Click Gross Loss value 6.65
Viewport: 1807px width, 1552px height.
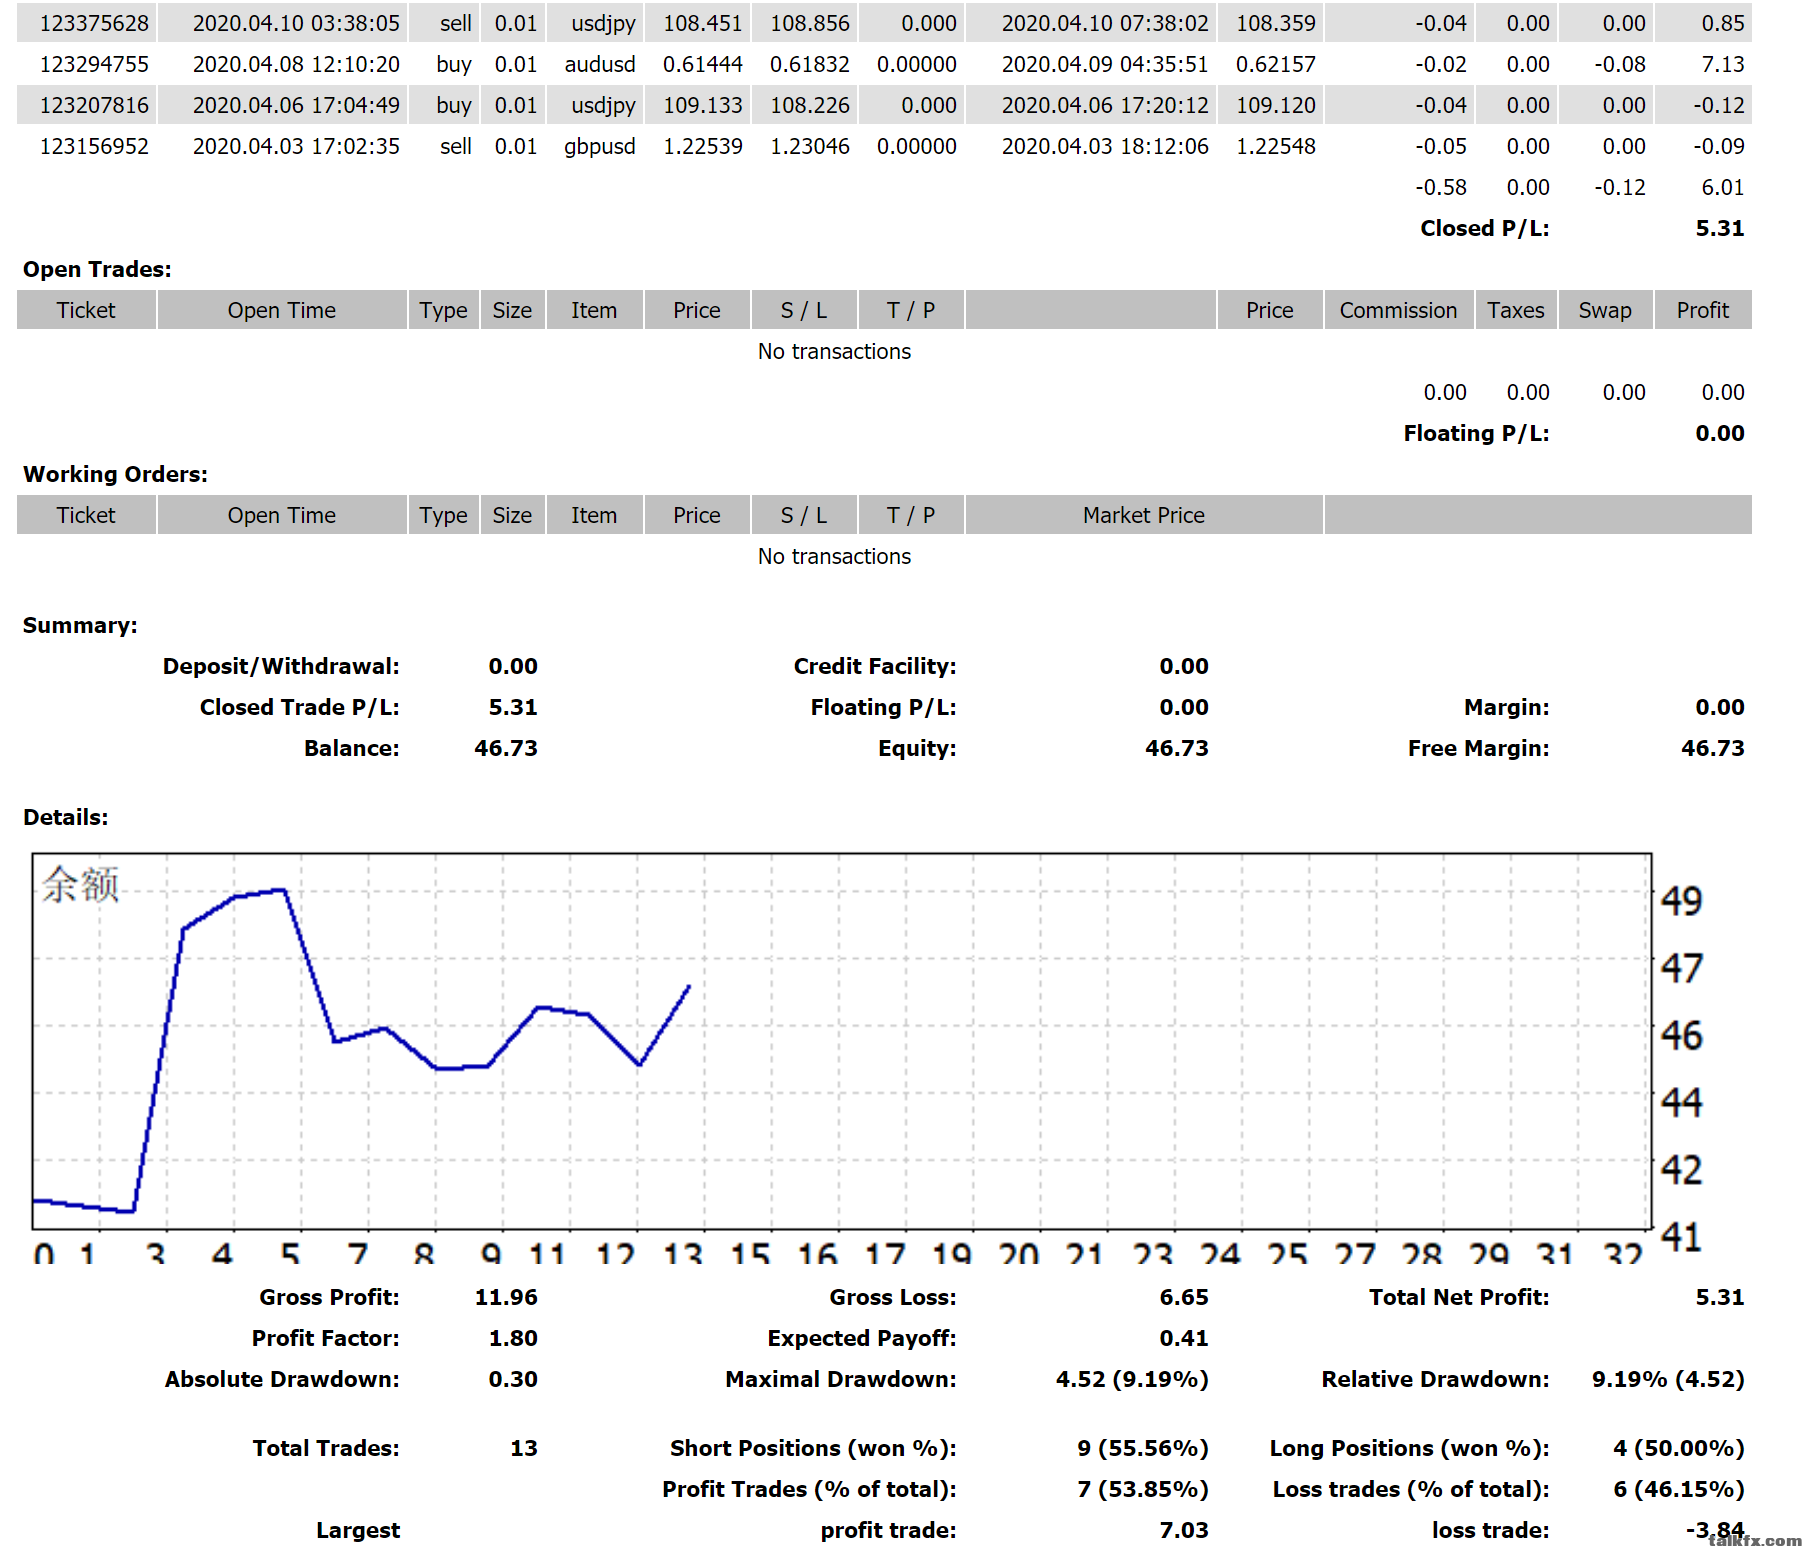click(1184, 1297)
